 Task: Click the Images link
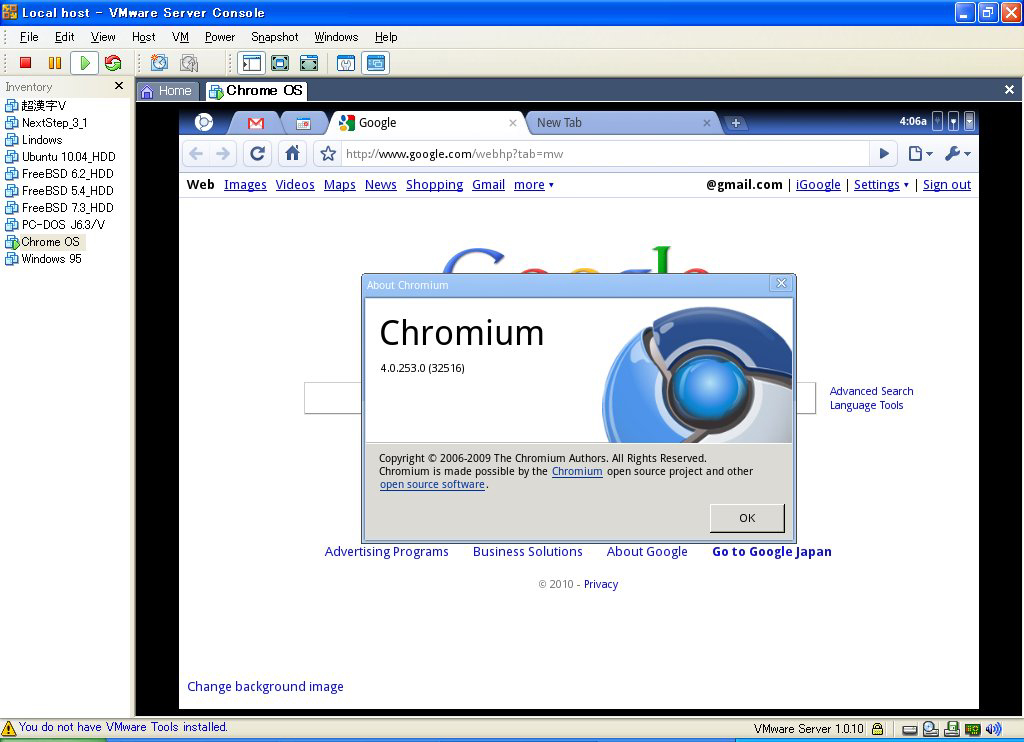point(245,185)
